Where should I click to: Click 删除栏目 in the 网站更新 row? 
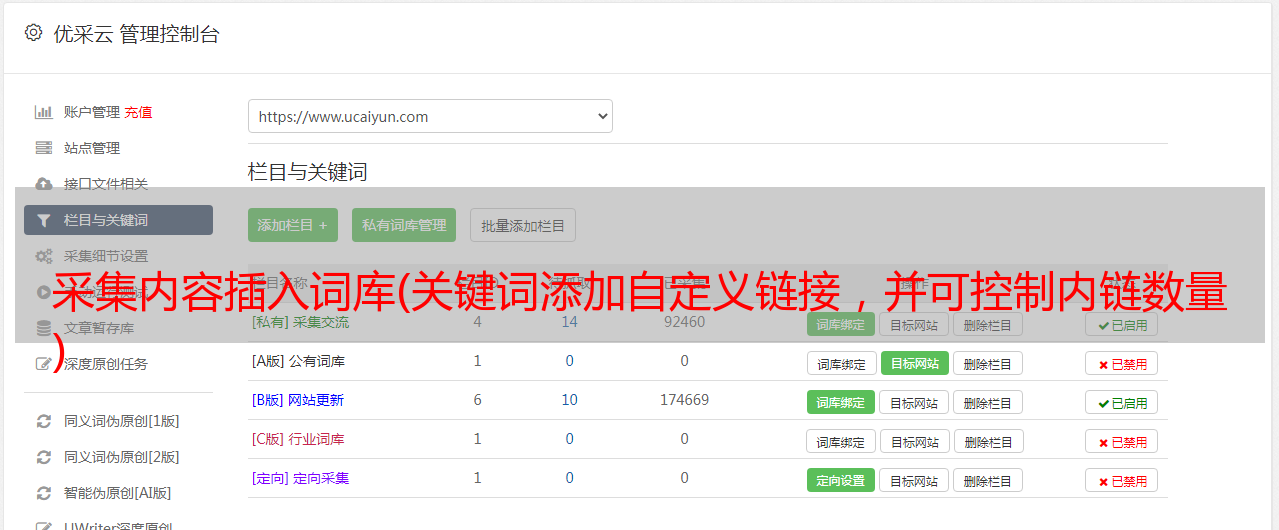[988, 403]
